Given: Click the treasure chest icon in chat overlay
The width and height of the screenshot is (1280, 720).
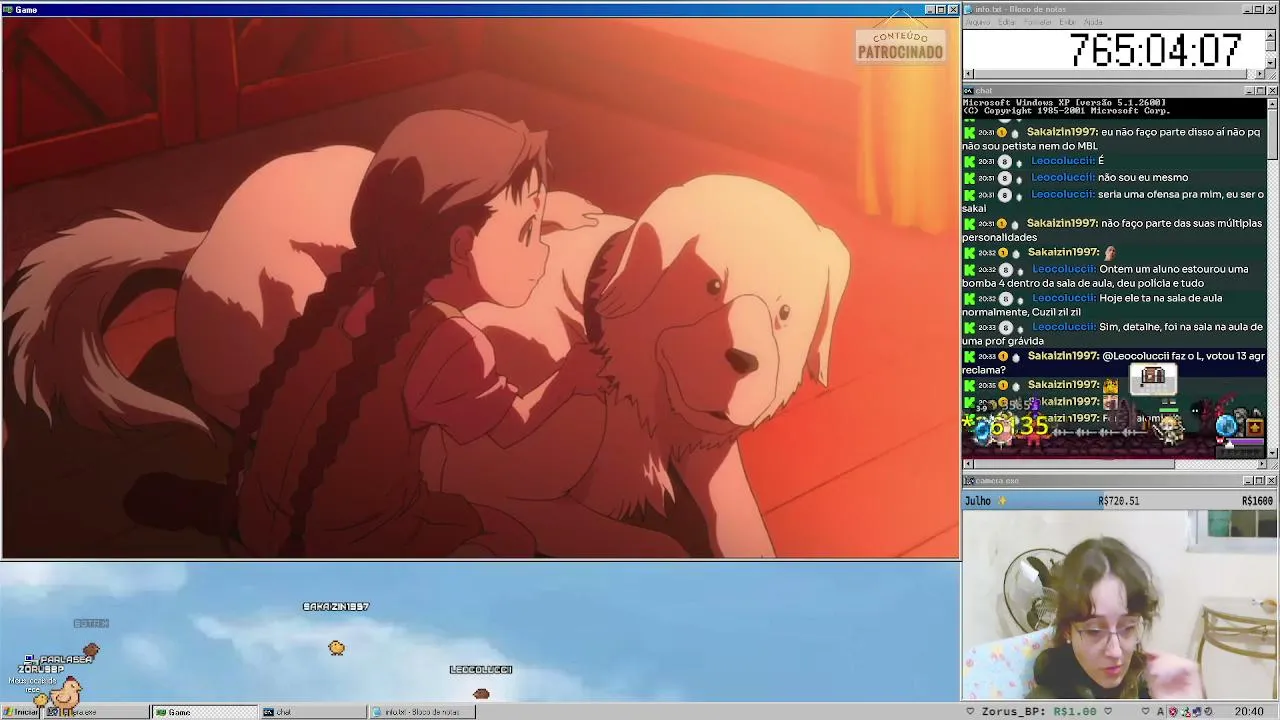Looking at the screenshot, I should 1153,377.
